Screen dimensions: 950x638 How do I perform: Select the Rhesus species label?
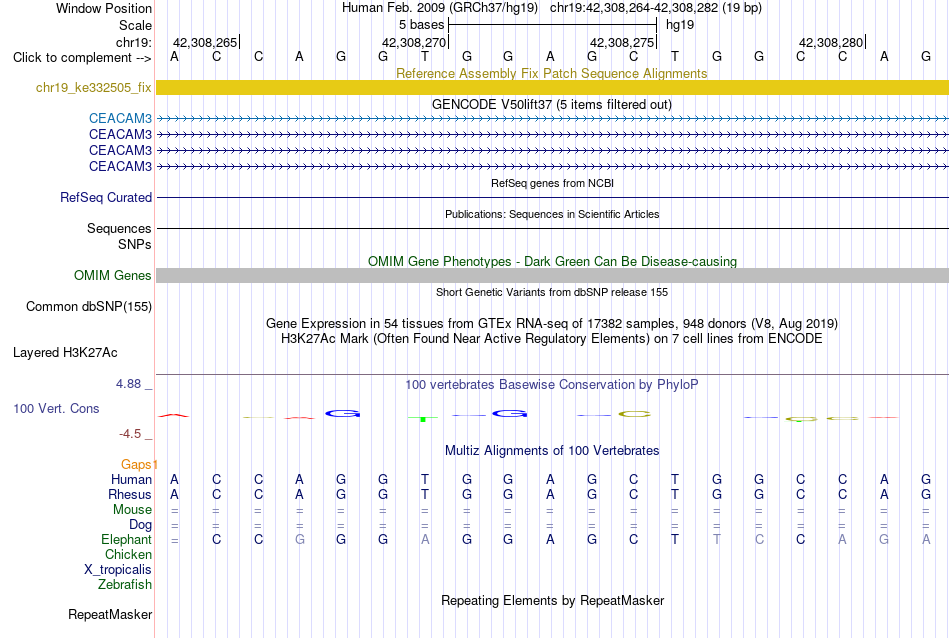click(130, 495)
